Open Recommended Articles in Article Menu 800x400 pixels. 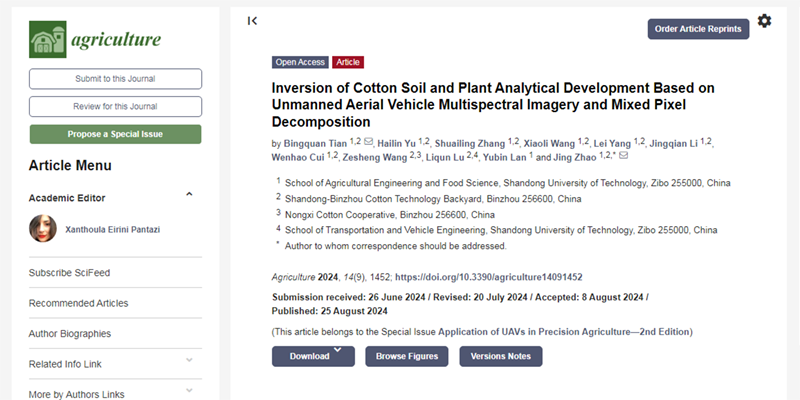tap(78, 303)
